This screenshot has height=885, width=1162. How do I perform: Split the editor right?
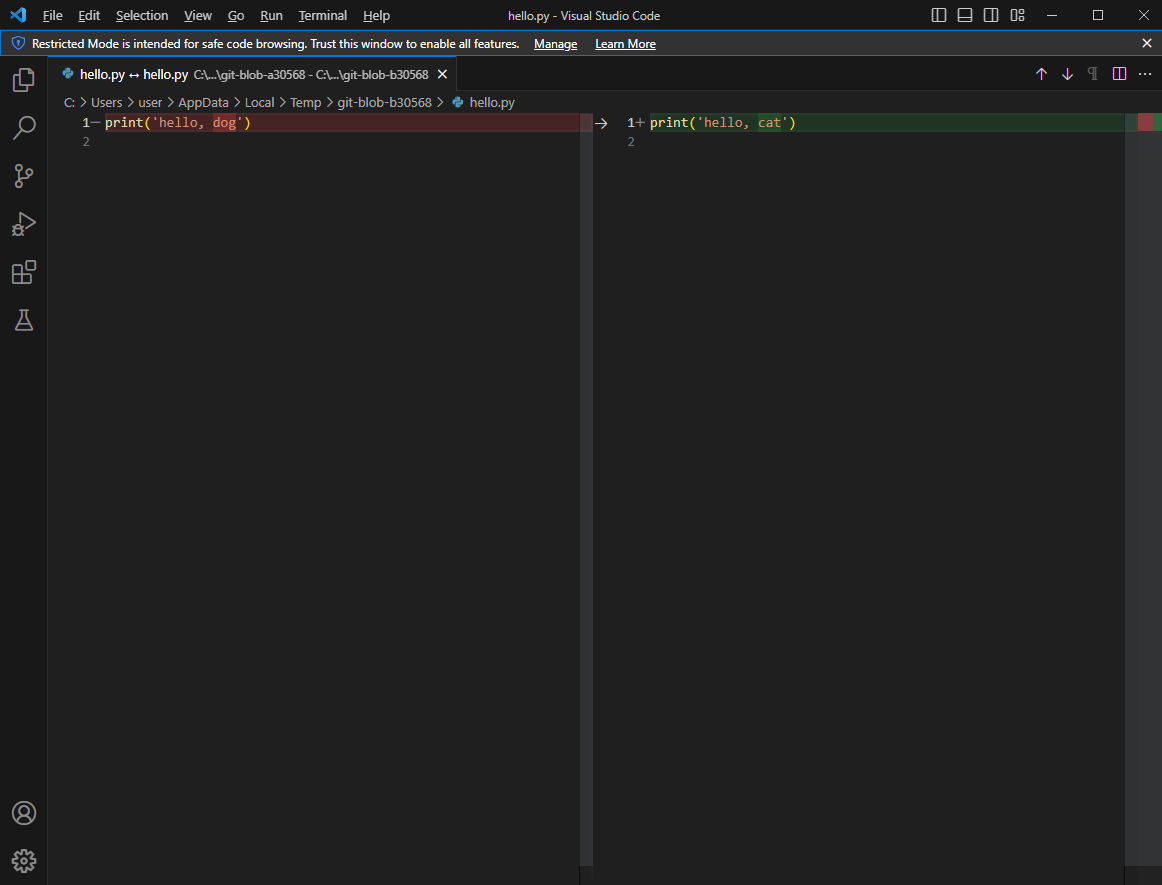pos(1119,74)
